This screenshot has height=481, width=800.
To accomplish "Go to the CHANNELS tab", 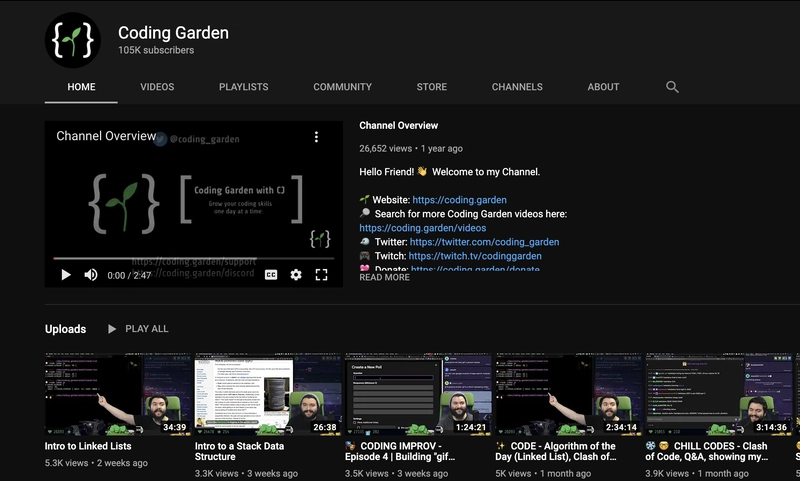I will coord(517,87).
